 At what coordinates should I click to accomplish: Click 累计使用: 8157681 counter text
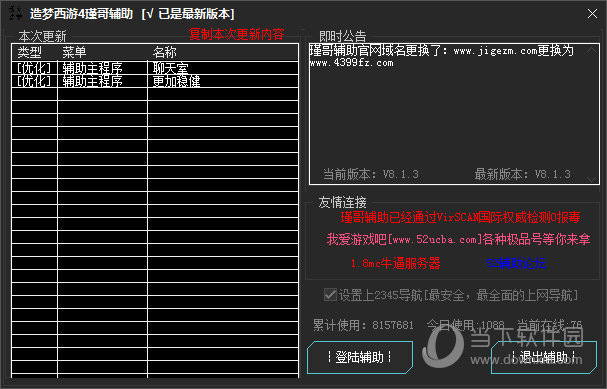click(363, 325)
